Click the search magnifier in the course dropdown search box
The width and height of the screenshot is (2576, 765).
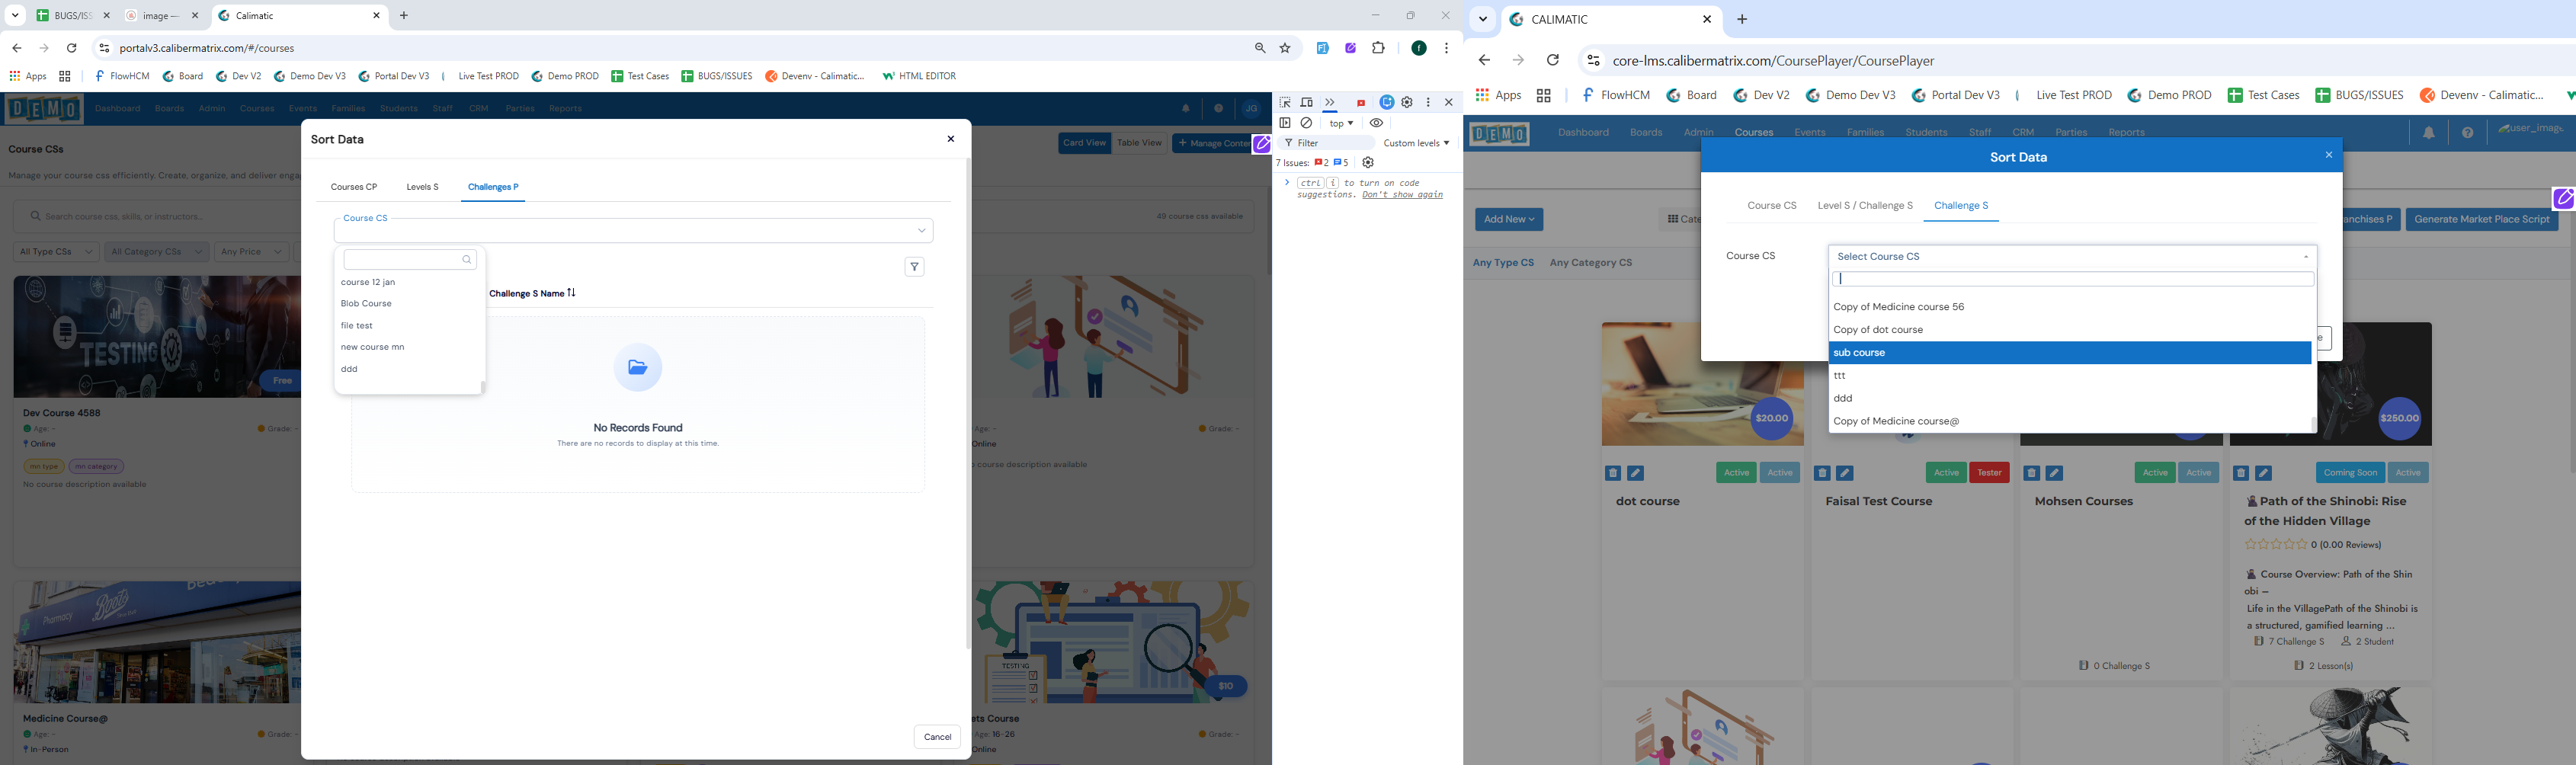tap(466, 260)
